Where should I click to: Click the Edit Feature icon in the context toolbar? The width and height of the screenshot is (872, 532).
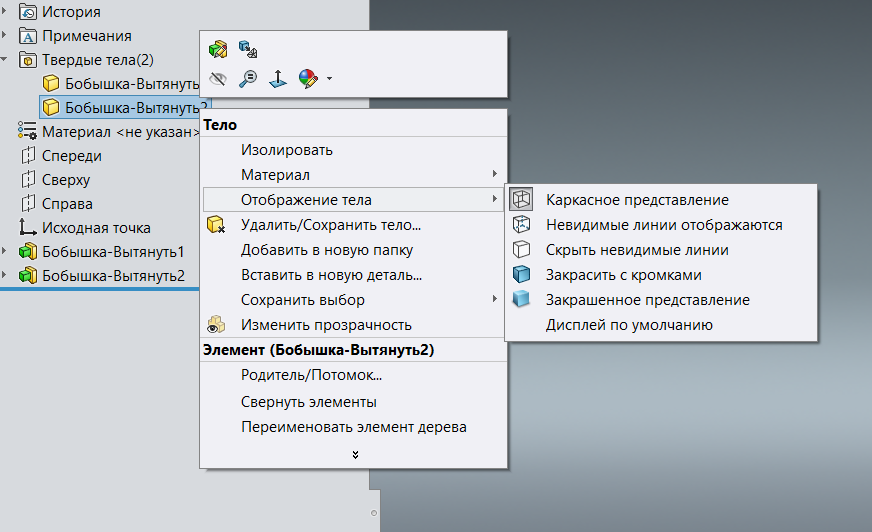(218, 48)
